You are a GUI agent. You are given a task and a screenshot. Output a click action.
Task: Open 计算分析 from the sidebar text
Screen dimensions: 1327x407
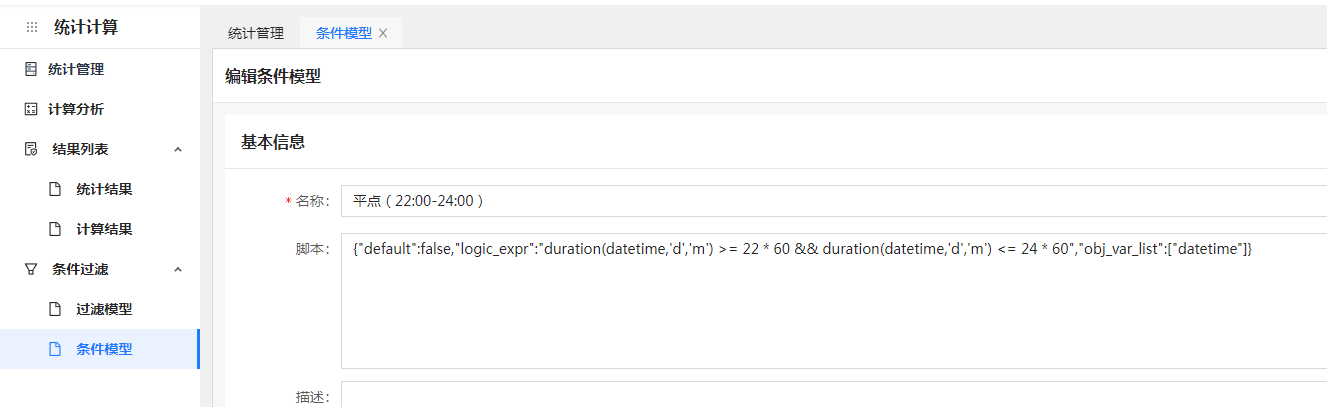point(76,109)
